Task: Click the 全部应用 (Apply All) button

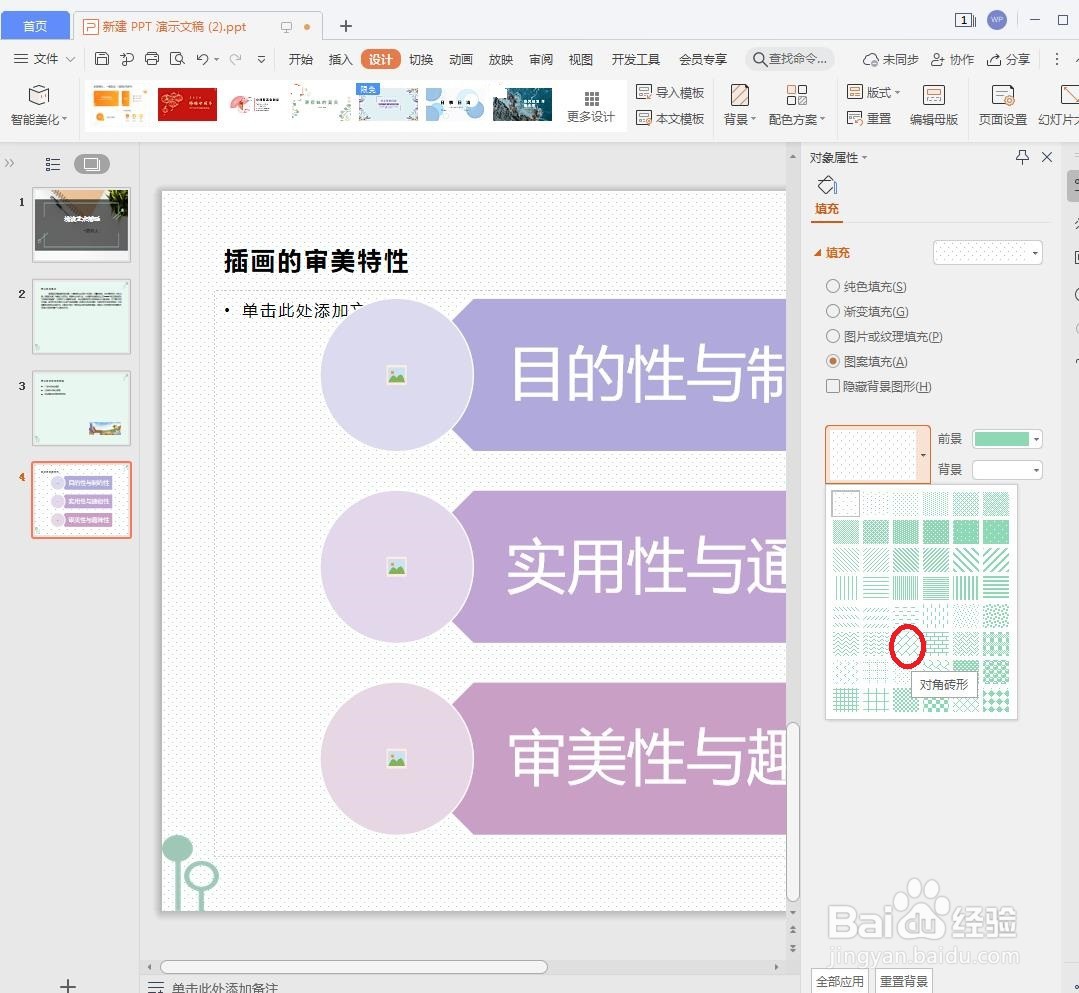Action: click(x=840, y=981)
